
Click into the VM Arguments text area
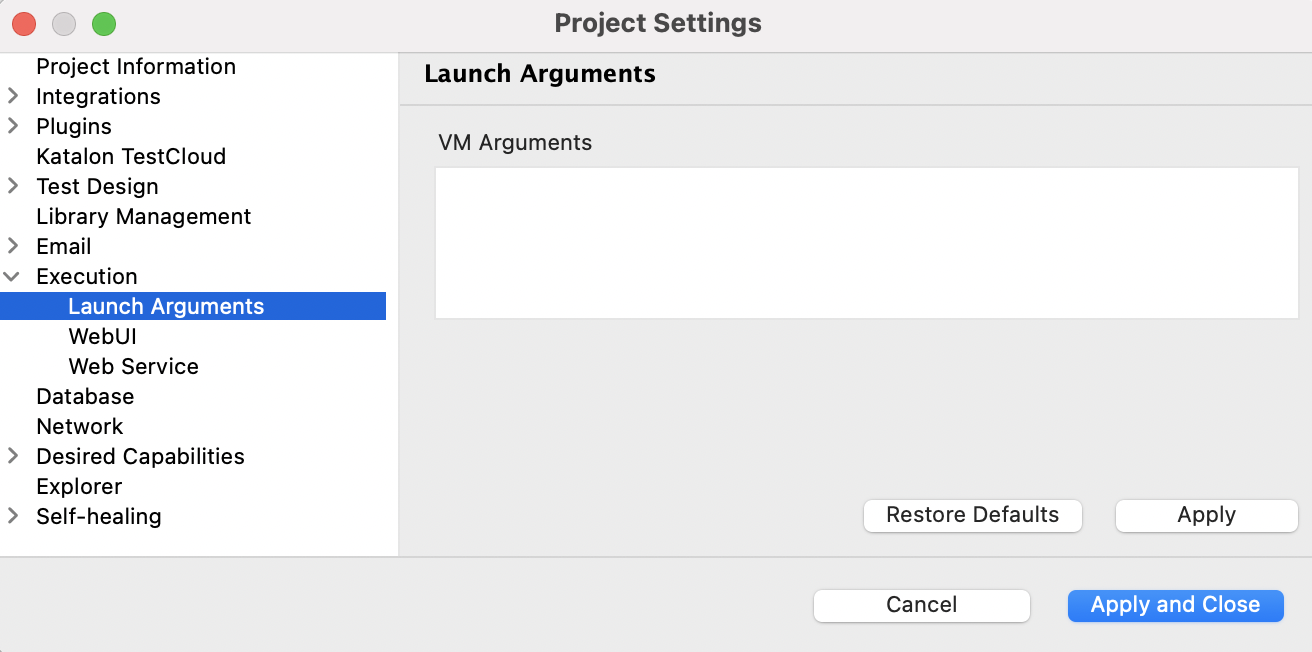[x=867, y=243]
